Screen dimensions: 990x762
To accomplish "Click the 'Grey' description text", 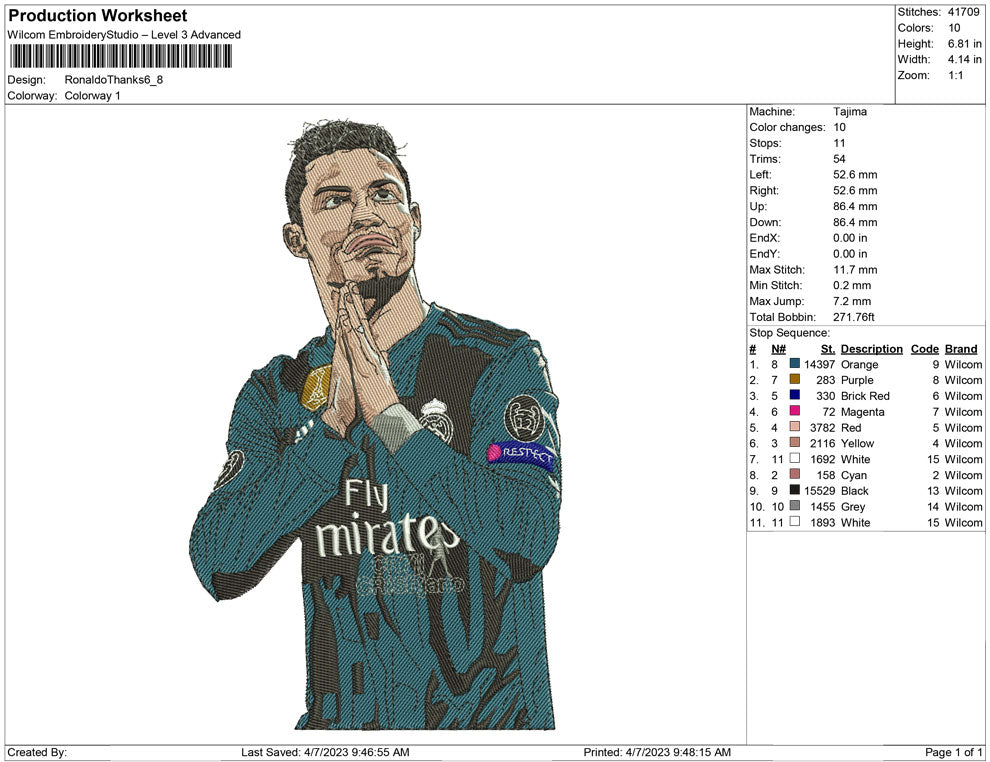I will coord(853,506).
